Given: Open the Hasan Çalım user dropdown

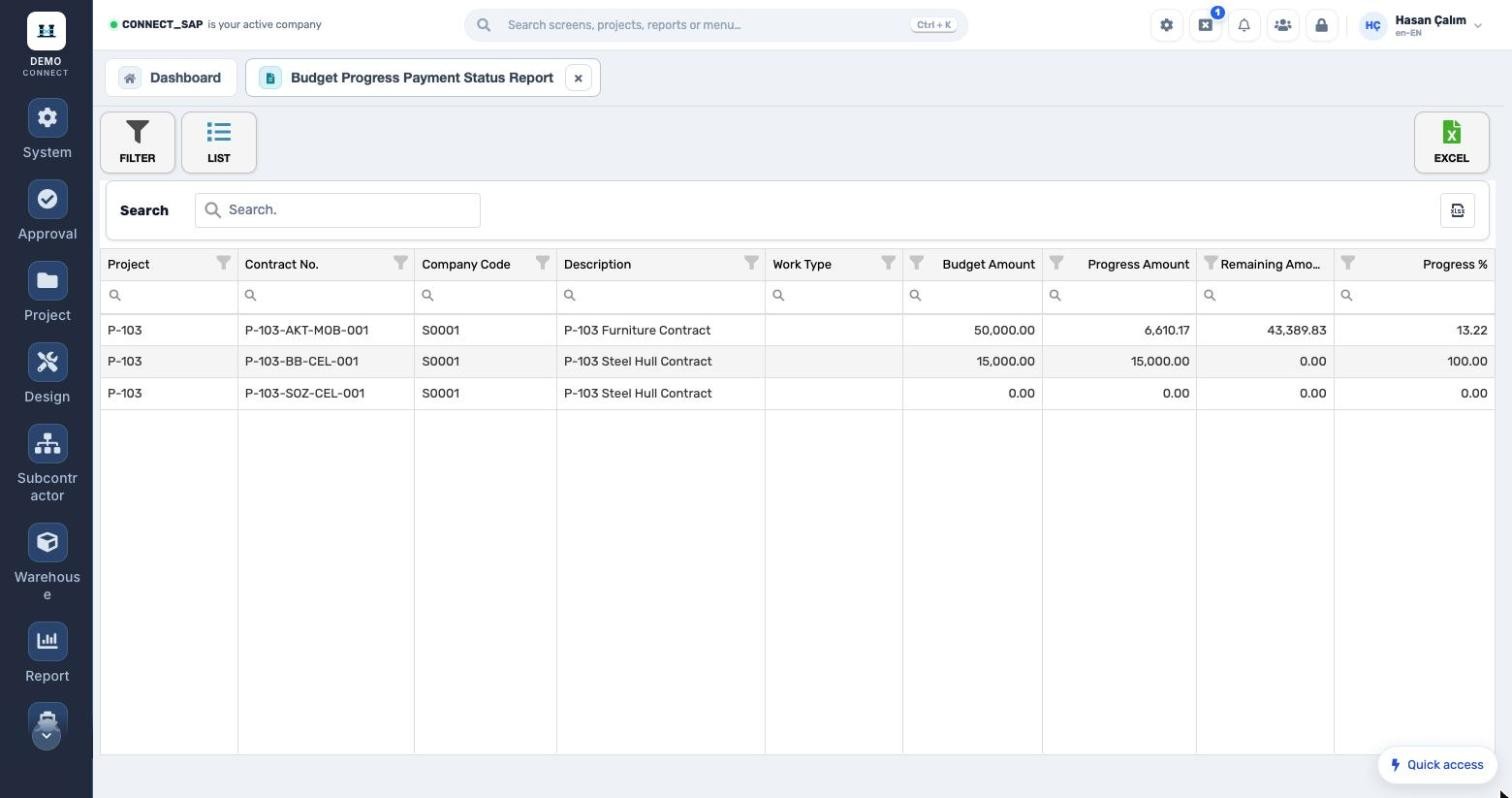Looking at the screenshot, I should click(x=1423, y=25).
